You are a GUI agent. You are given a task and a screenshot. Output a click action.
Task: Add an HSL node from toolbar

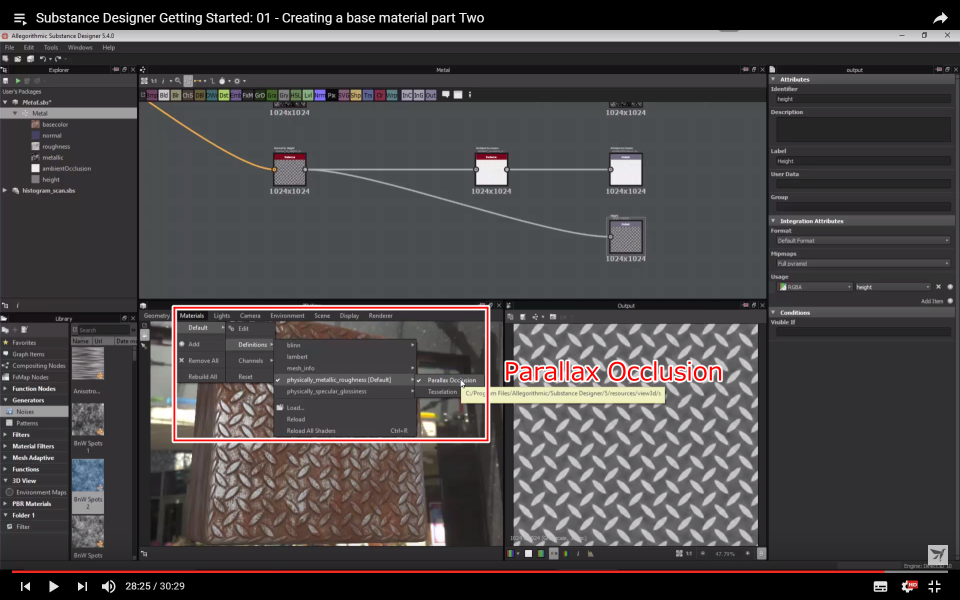[x=296, y=96]
